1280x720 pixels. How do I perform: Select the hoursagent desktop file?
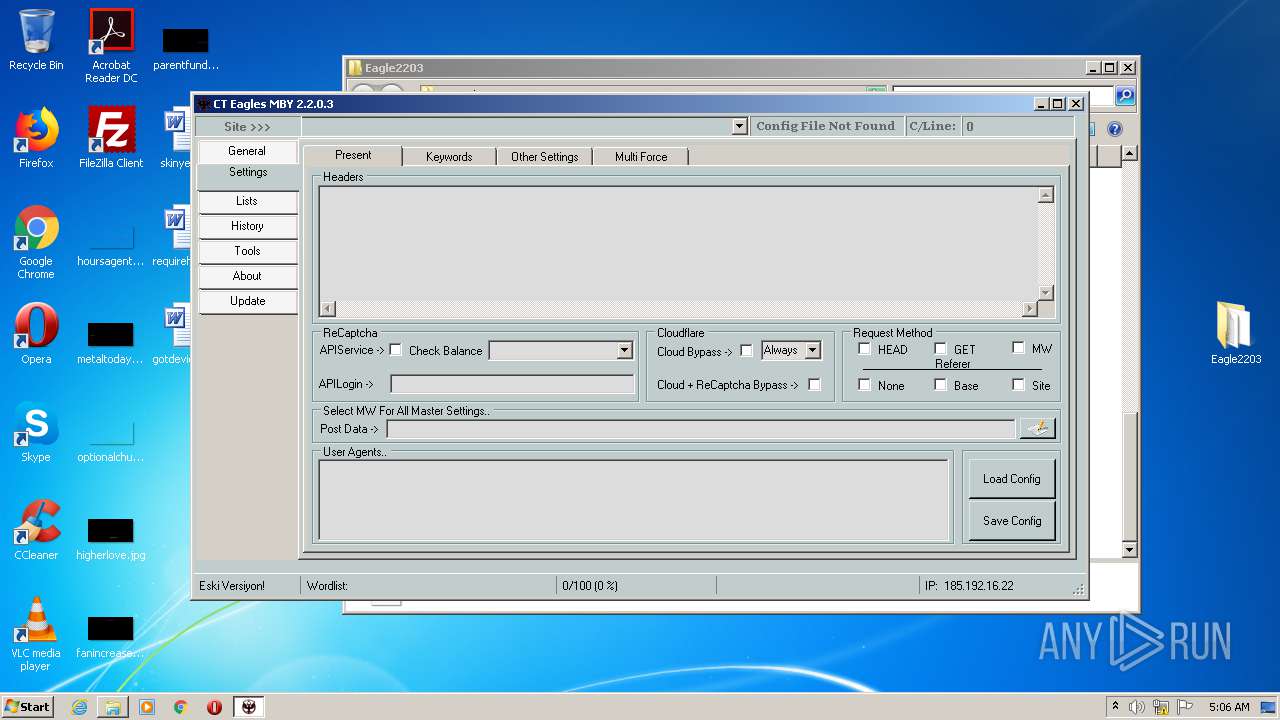tap(111, 244)
